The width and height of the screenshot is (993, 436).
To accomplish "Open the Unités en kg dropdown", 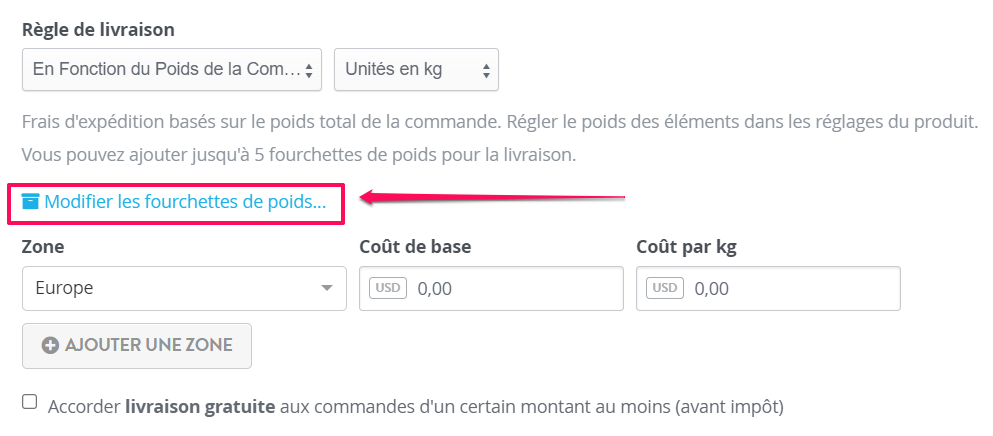I will pyautogui.click(x=416, y=70).
